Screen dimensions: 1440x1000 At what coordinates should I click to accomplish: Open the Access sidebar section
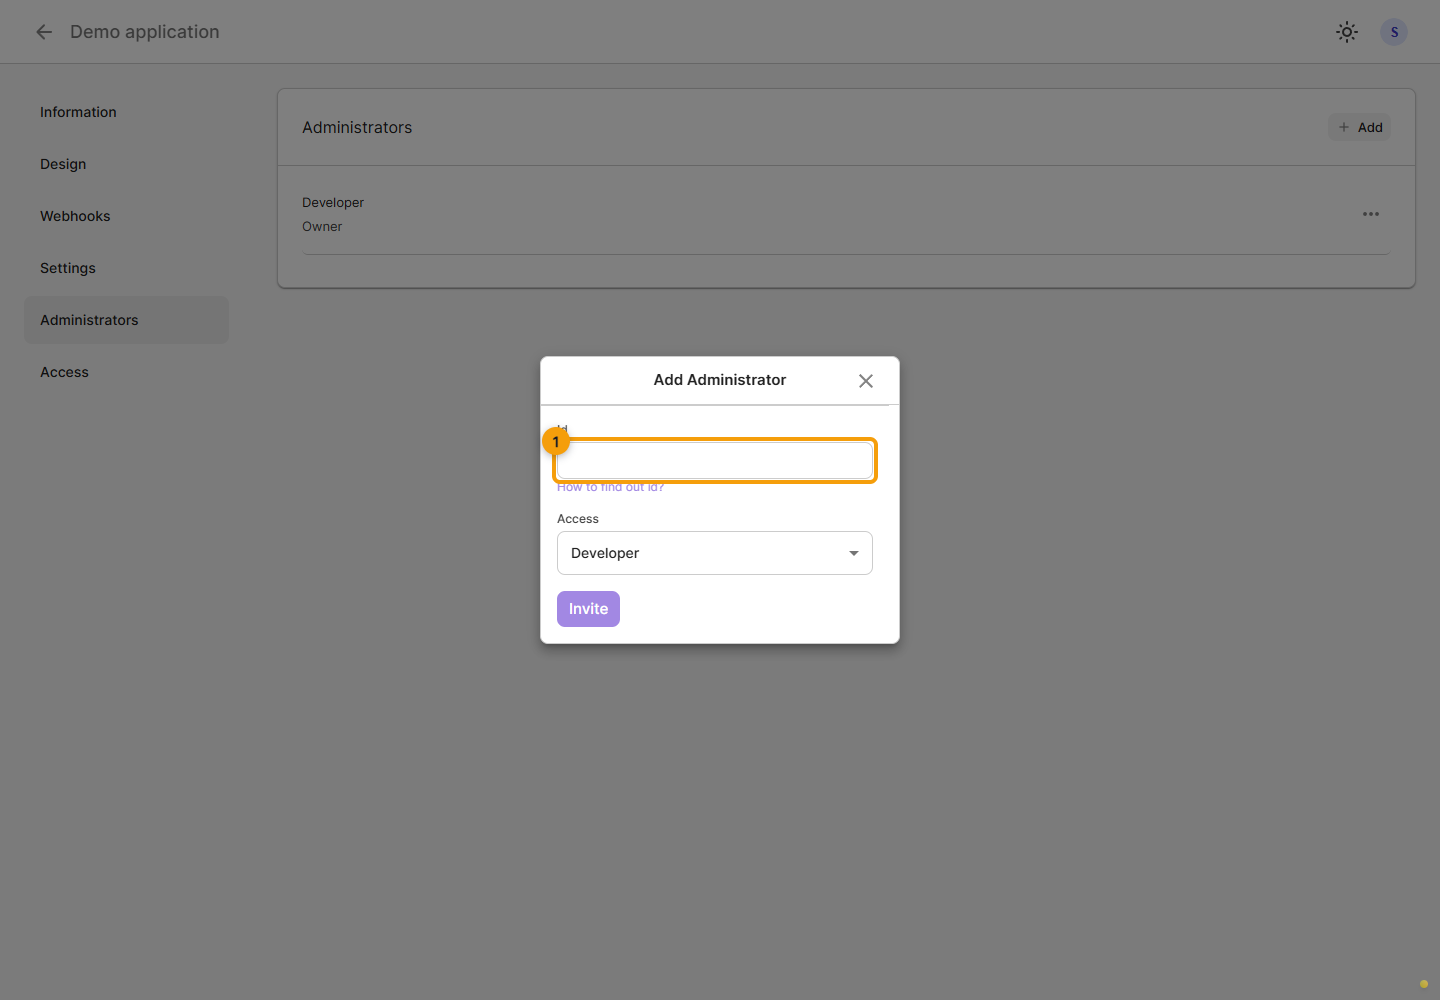click(x=126, y=372)
